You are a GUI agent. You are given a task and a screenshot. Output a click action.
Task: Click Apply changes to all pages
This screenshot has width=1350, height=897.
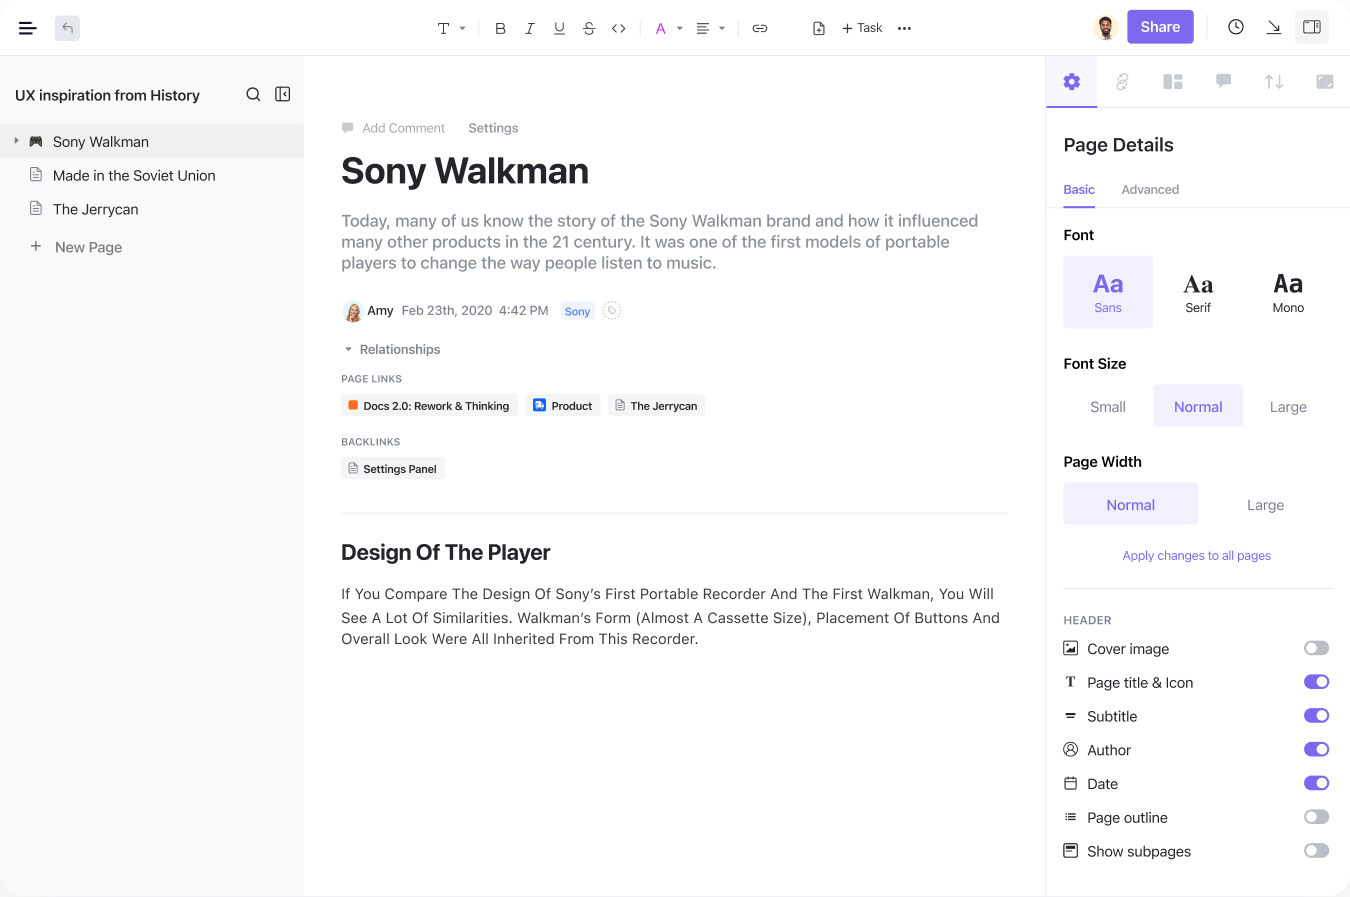[1196, 555]
